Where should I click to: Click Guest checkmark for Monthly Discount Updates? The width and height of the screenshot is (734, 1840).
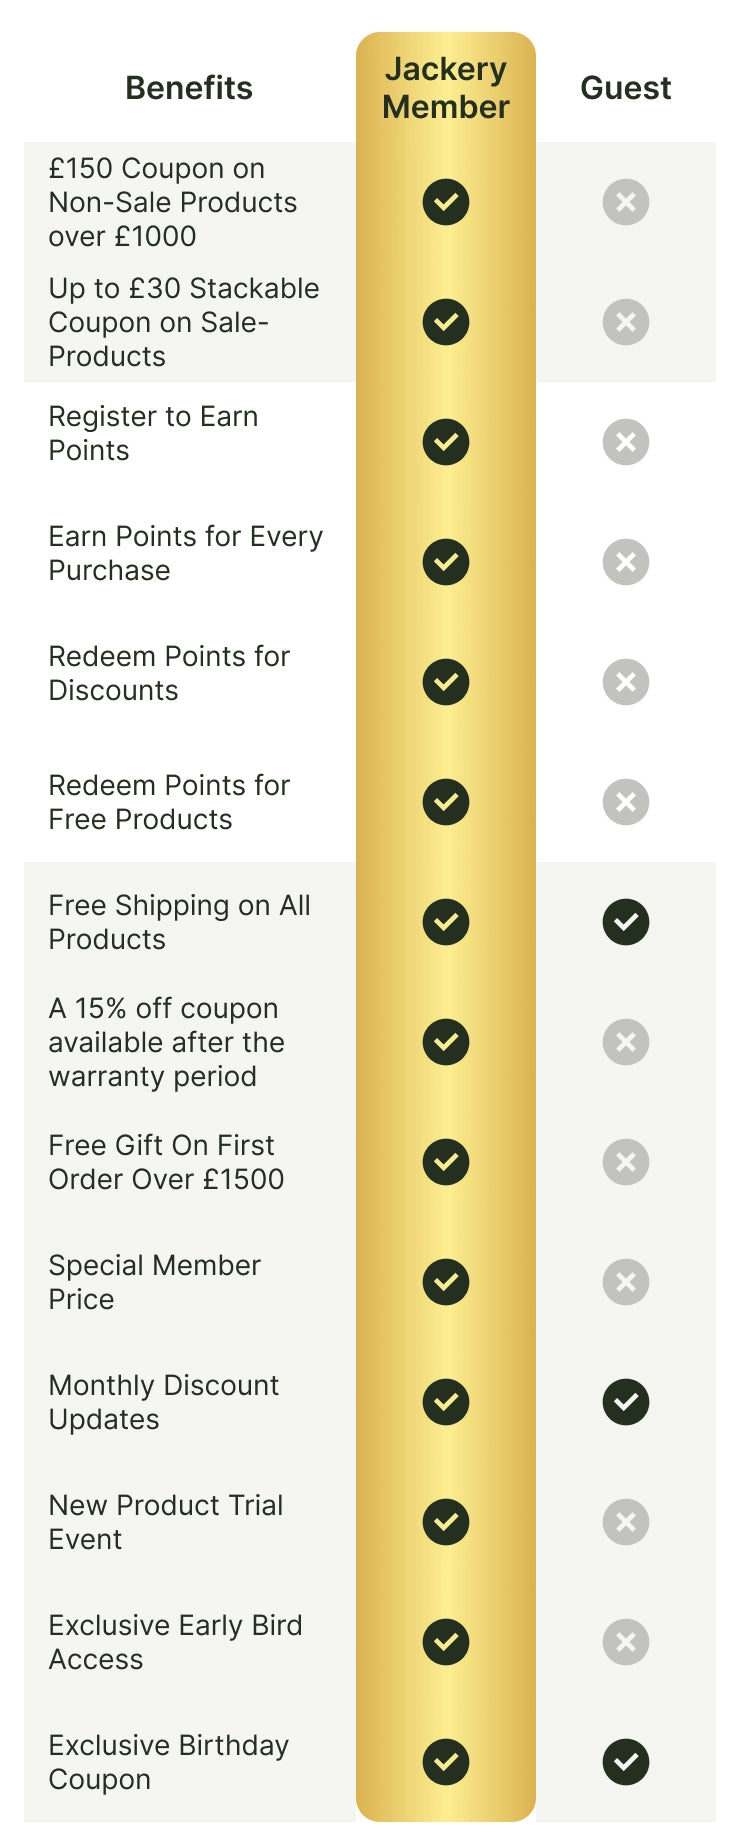(626, 1402)
